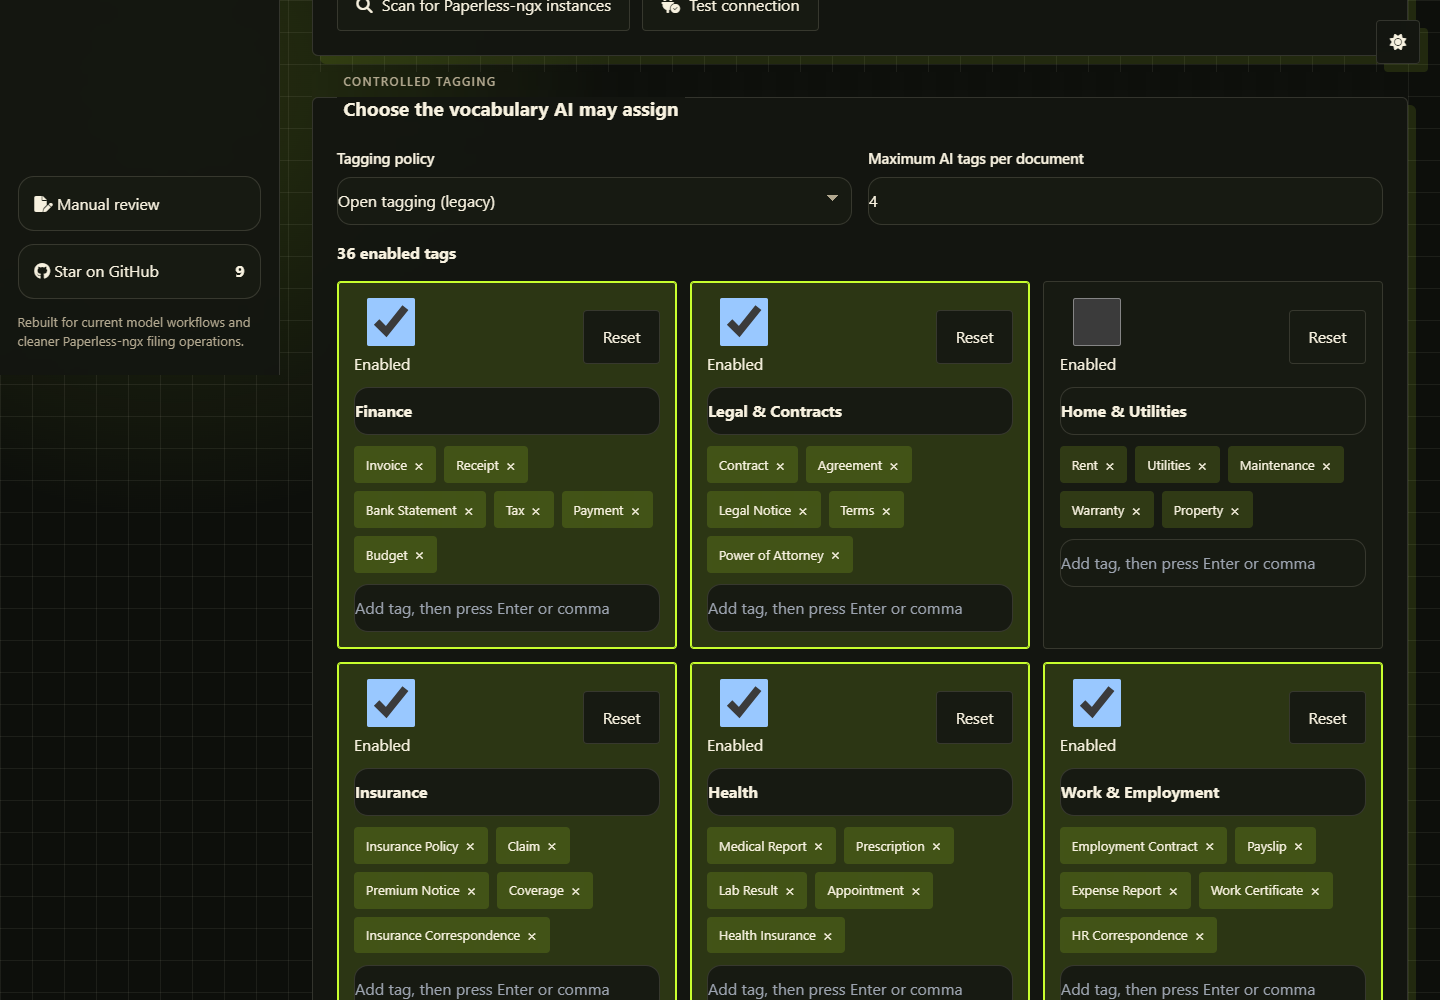Remove the Payslip tag
This screenshot has width=1440, height=1000.
coord(1299,847)
